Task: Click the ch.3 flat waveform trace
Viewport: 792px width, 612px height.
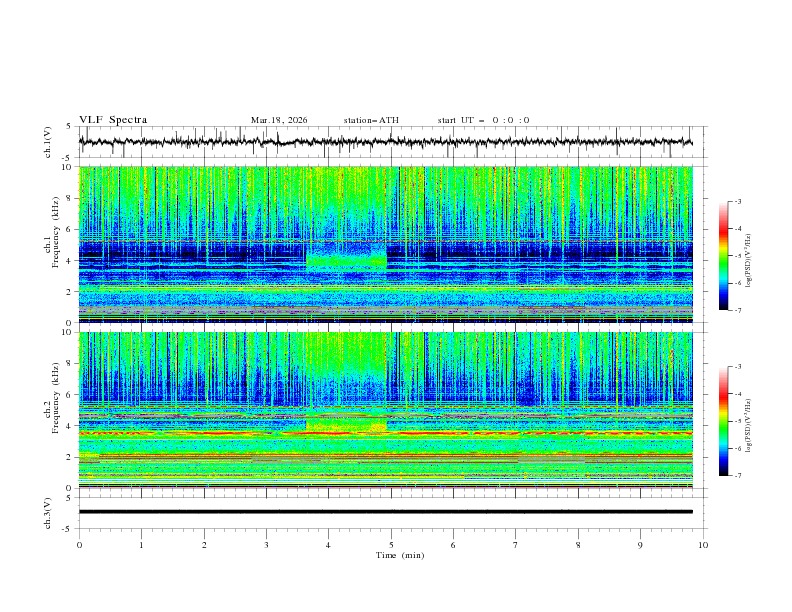Action: tap(385, 512)
